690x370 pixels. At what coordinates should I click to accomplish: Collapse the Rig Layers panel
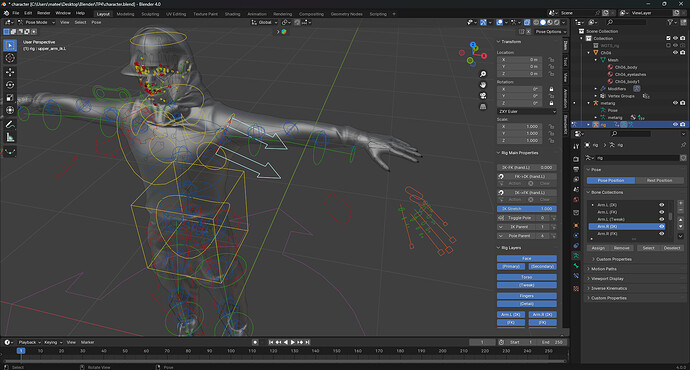pyautogui.click(x=508, y=248)
